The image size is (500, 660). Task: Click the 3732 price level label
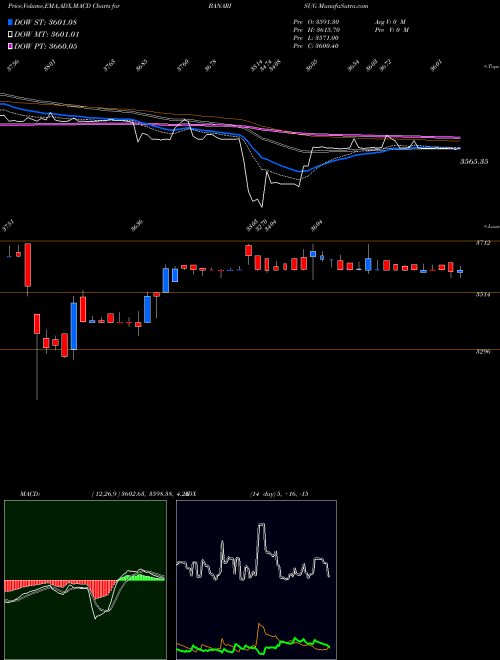483,243
